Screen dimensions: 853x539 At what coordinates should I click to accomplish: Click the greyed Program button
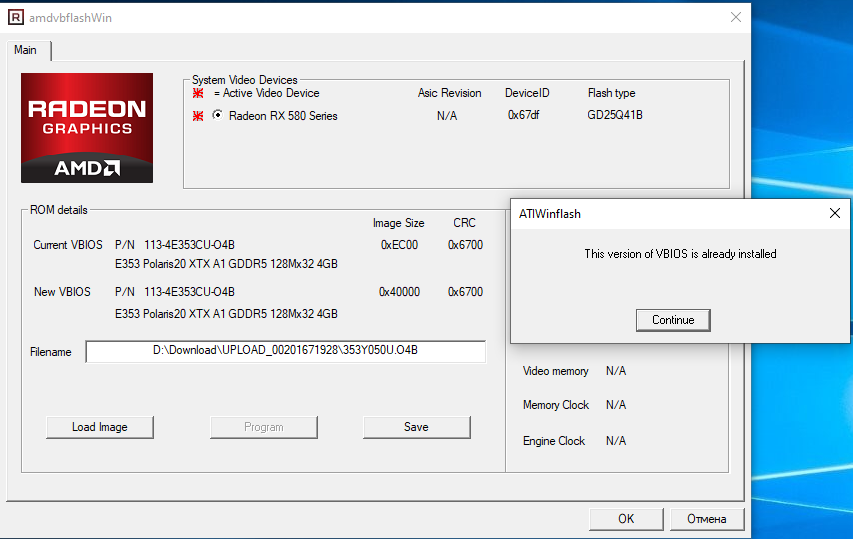point(263,427)
